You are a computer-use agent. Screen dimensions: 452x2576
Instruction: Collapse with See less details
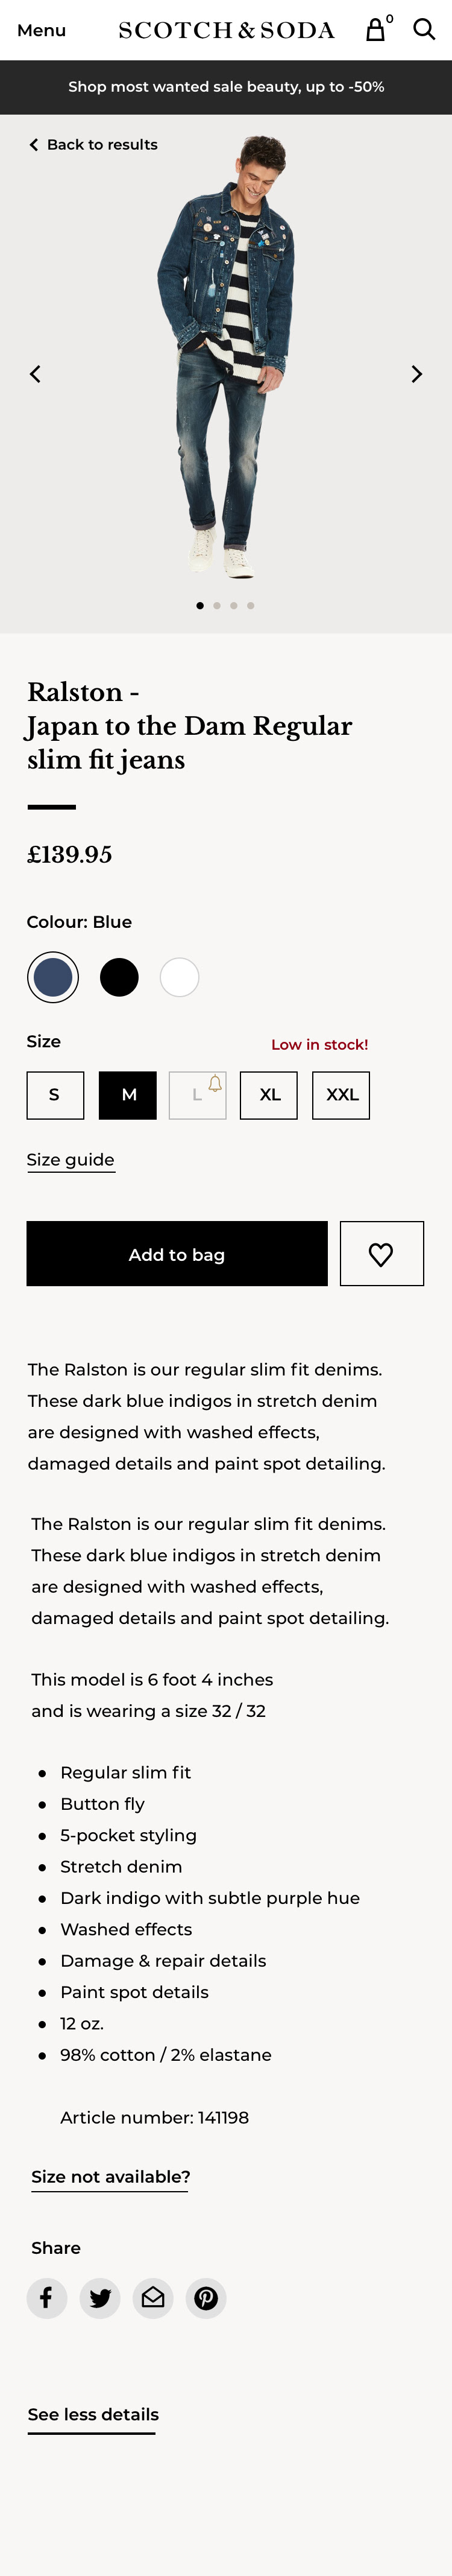tap(93, 2414)
